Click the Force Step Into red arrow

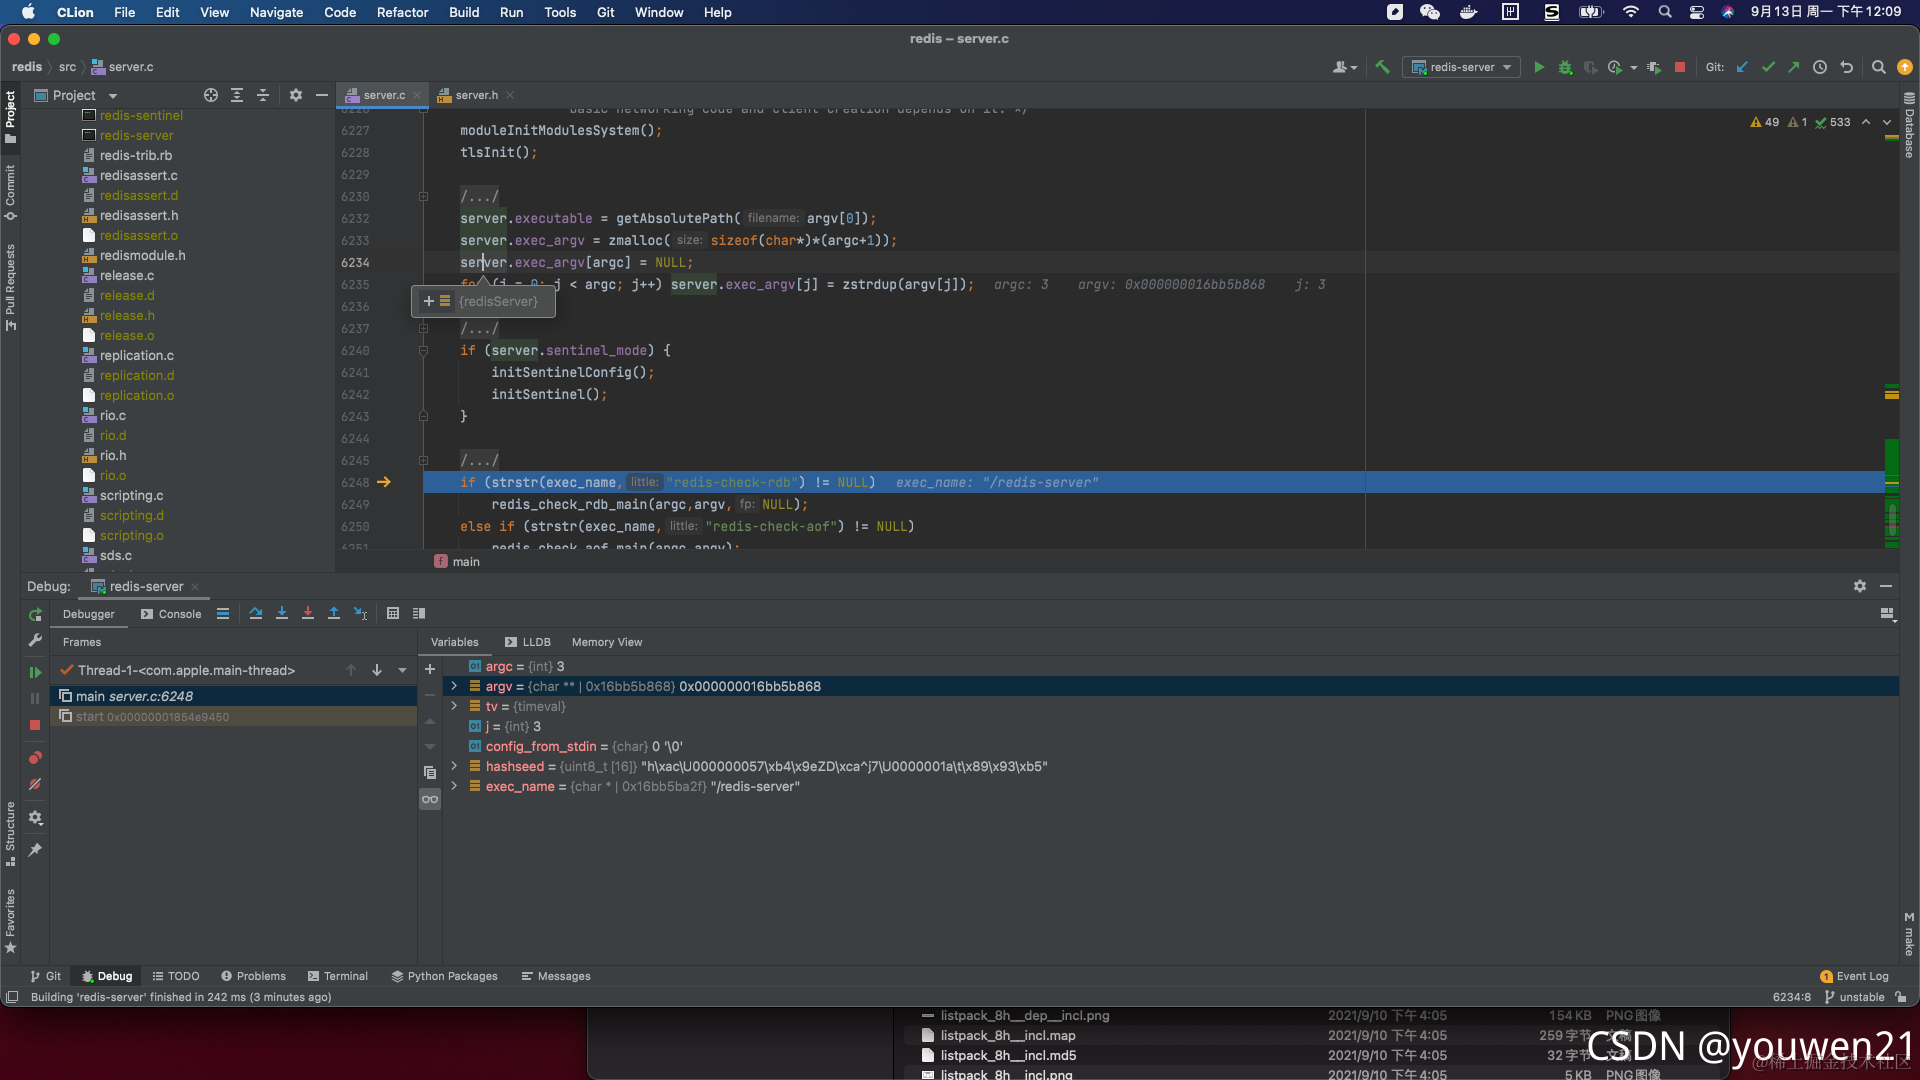pos(308,613)
